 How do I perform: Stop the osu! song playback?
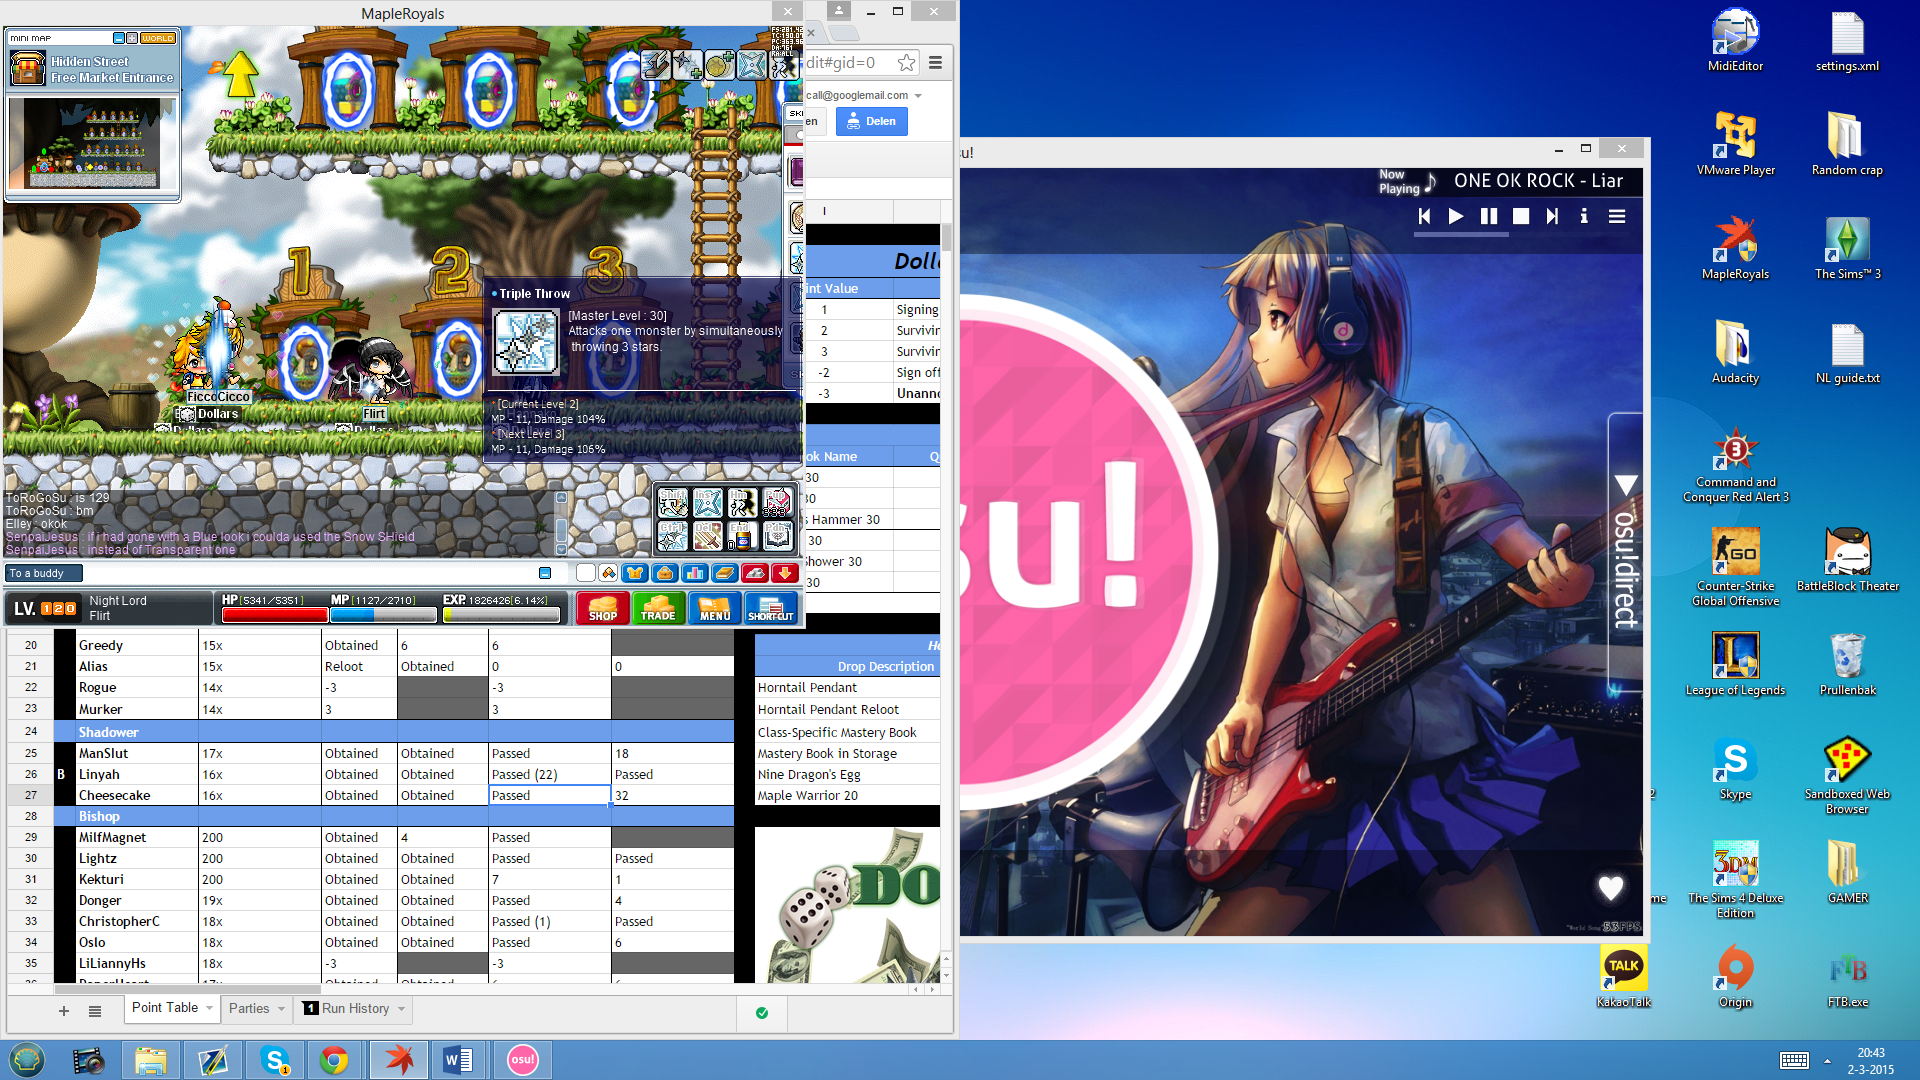coord(1521,216)
